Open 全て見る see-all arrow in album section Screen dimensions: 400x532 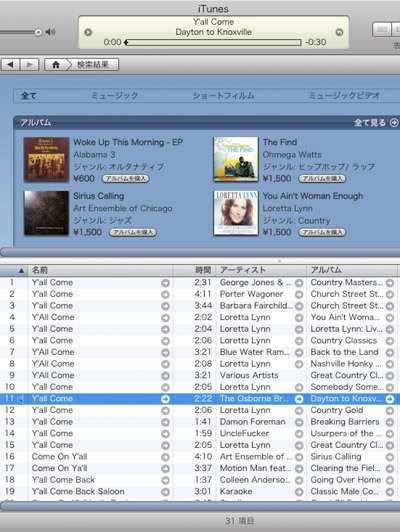pos(394,122)
